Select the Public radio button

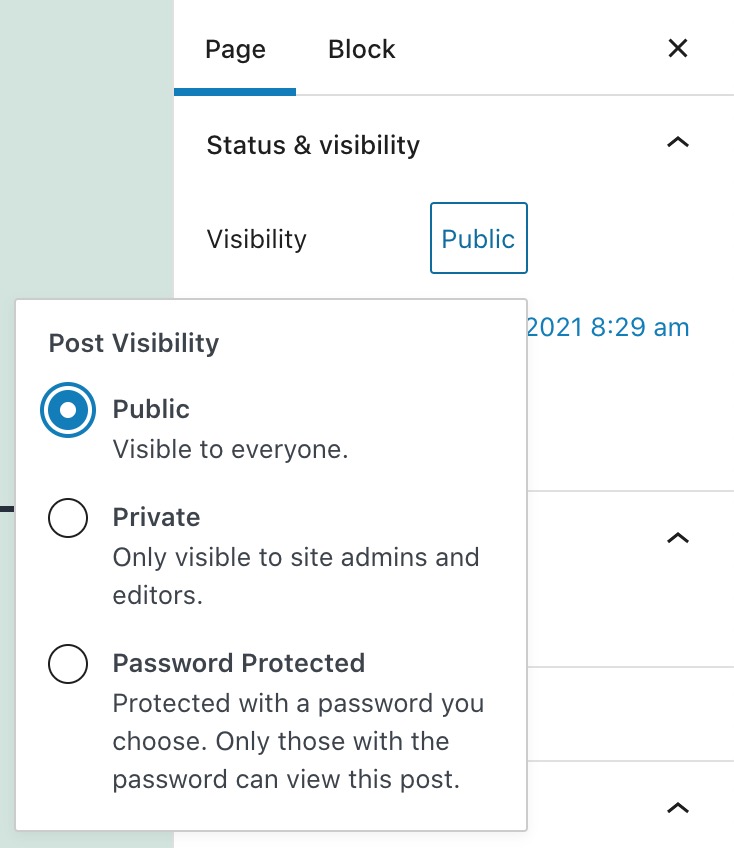coord(68,410)
